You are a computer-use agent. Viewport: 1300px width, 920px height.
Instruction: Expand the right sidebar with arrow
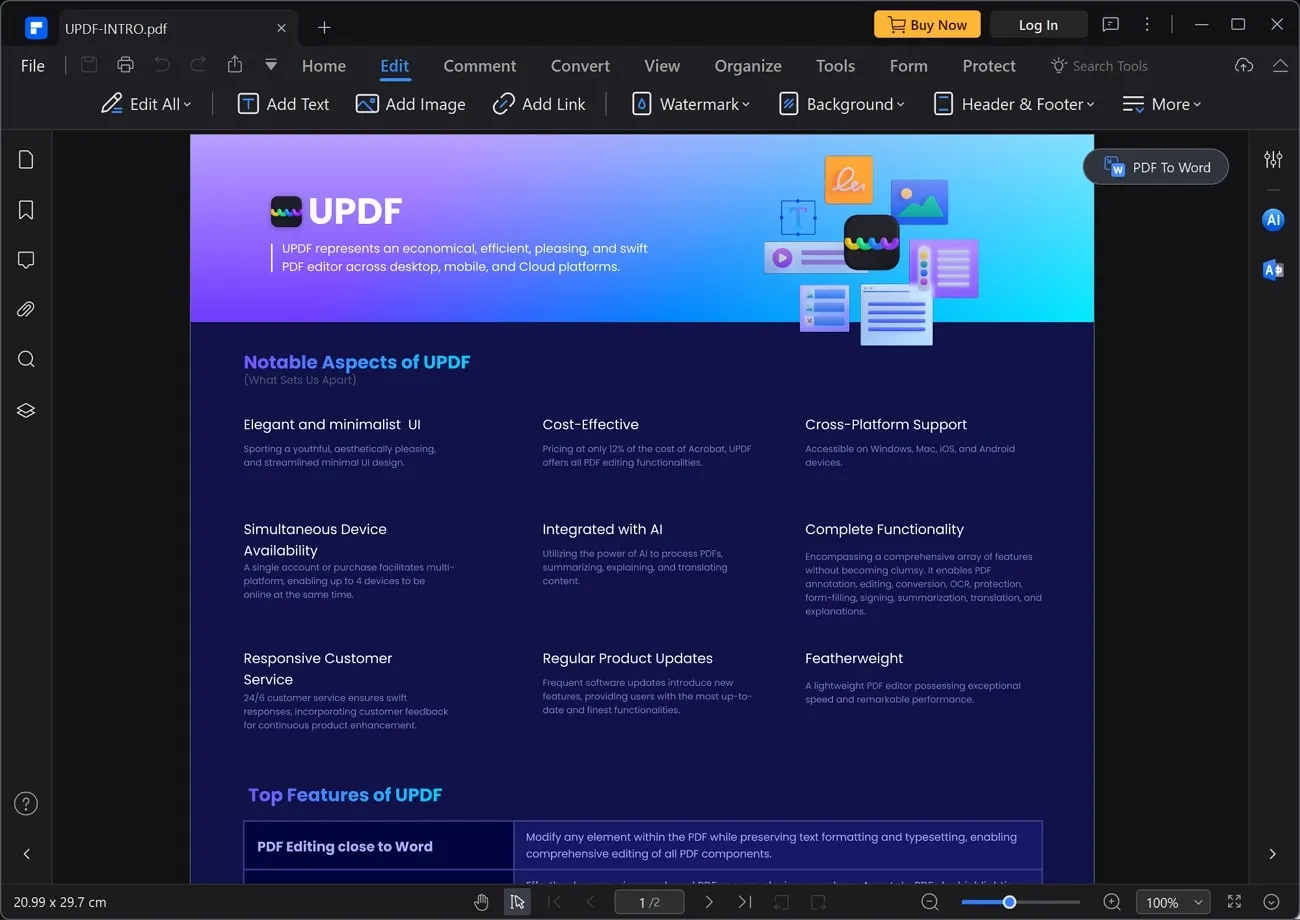pos(1272,854)
